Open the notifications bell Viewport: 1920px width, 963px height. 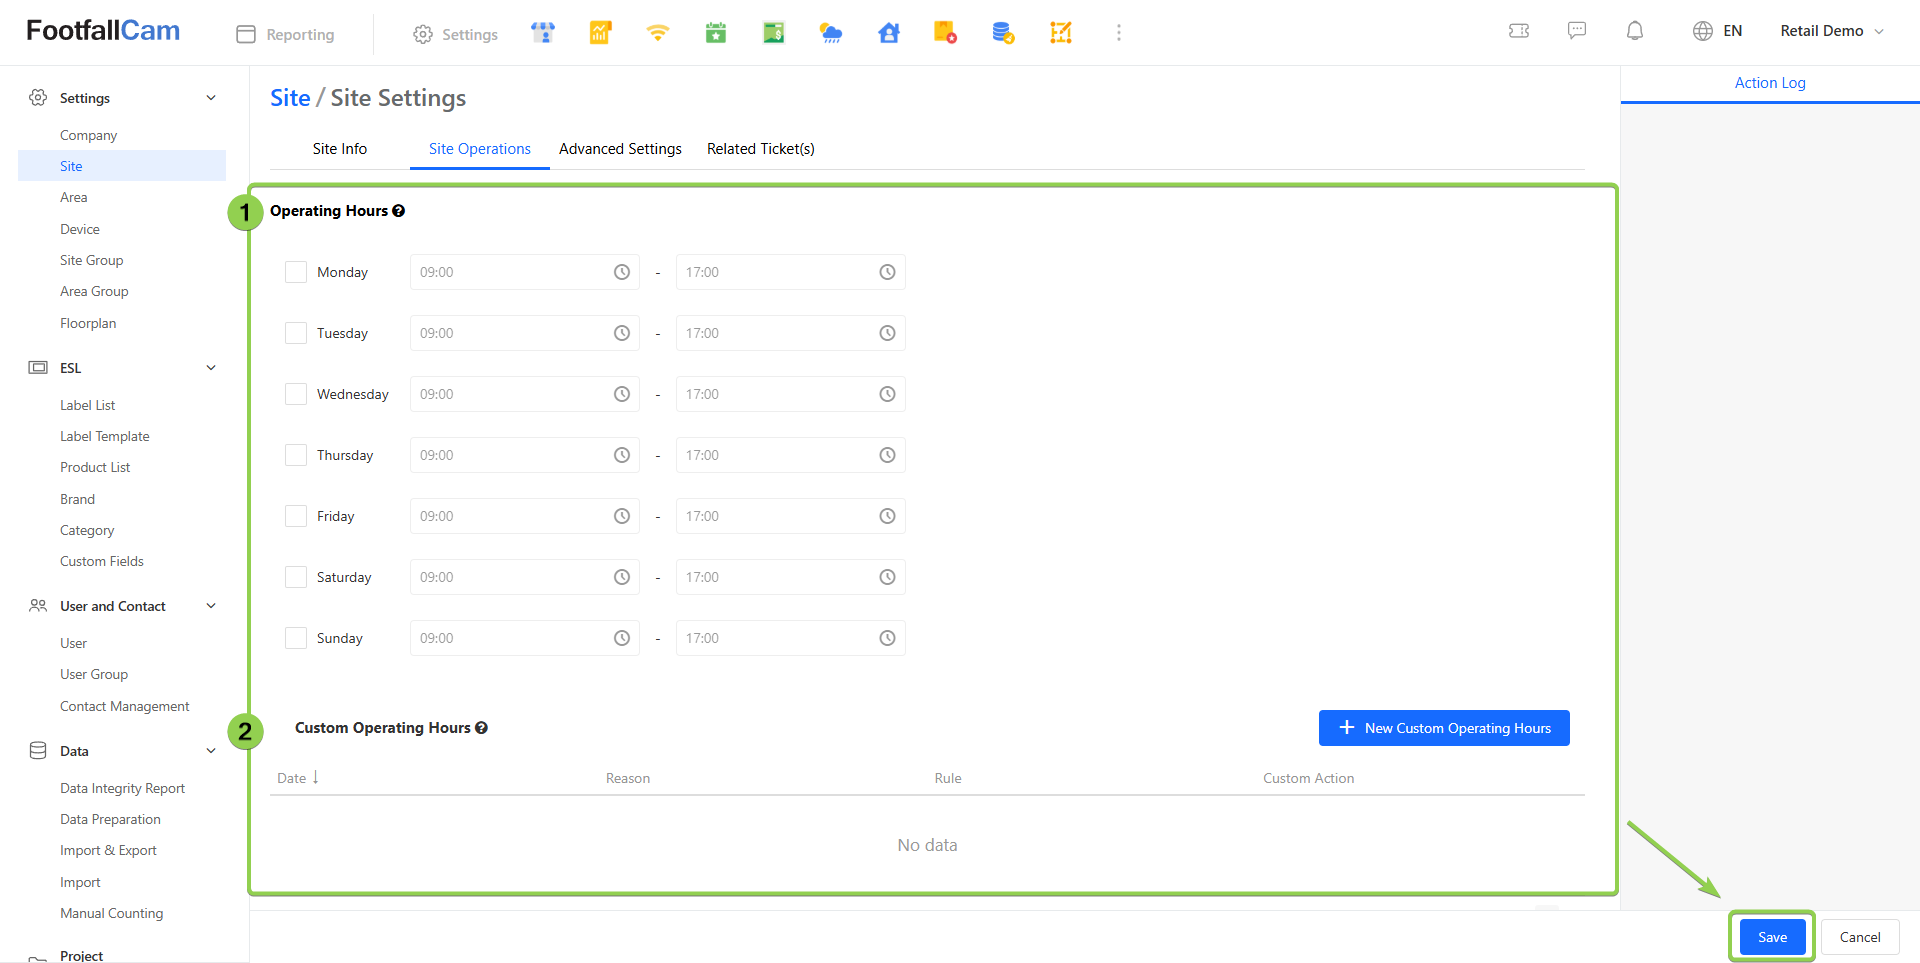click(1635, 31)
